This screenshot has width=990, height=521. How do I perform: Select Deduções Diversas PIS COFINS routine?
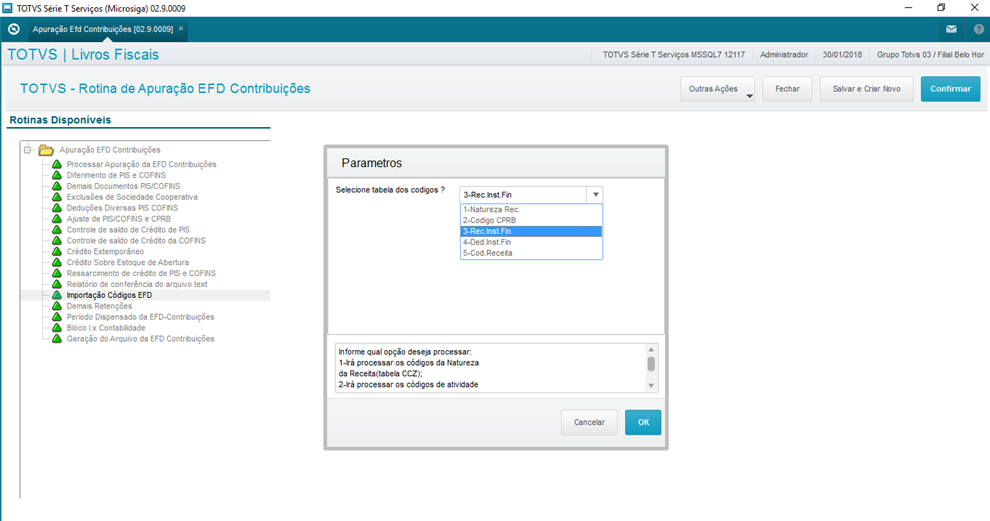[x=122, y=208]
